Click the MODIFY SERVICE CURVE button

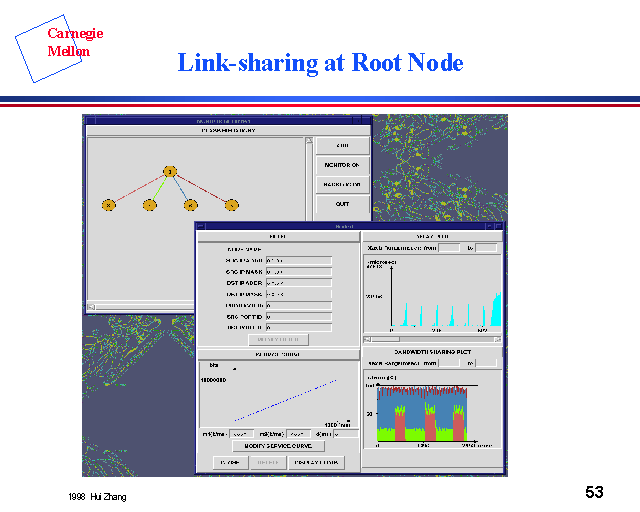click(x=277, y=446)
